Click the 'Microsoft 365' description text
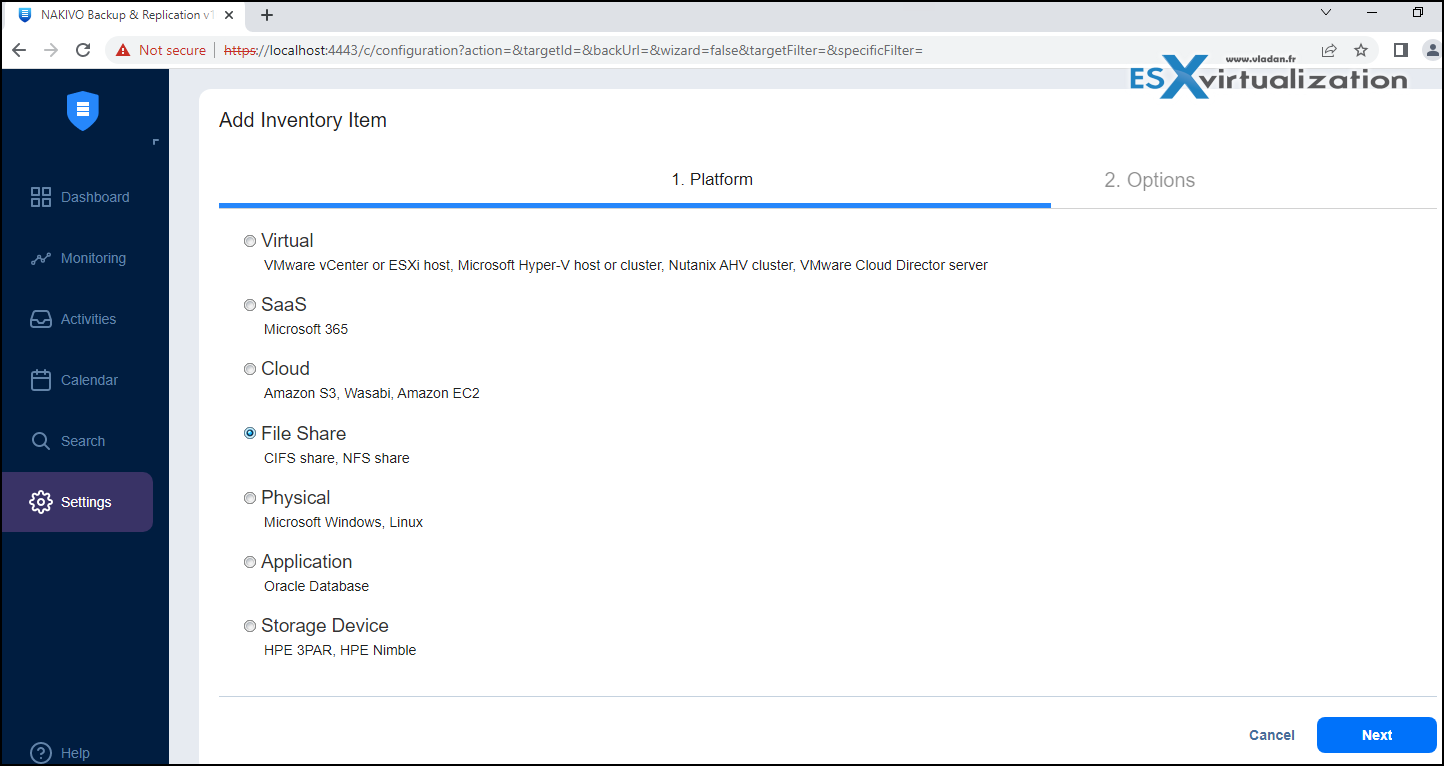Image resolution: width=1444 pixels, height=766 pixels. [306, 329]
